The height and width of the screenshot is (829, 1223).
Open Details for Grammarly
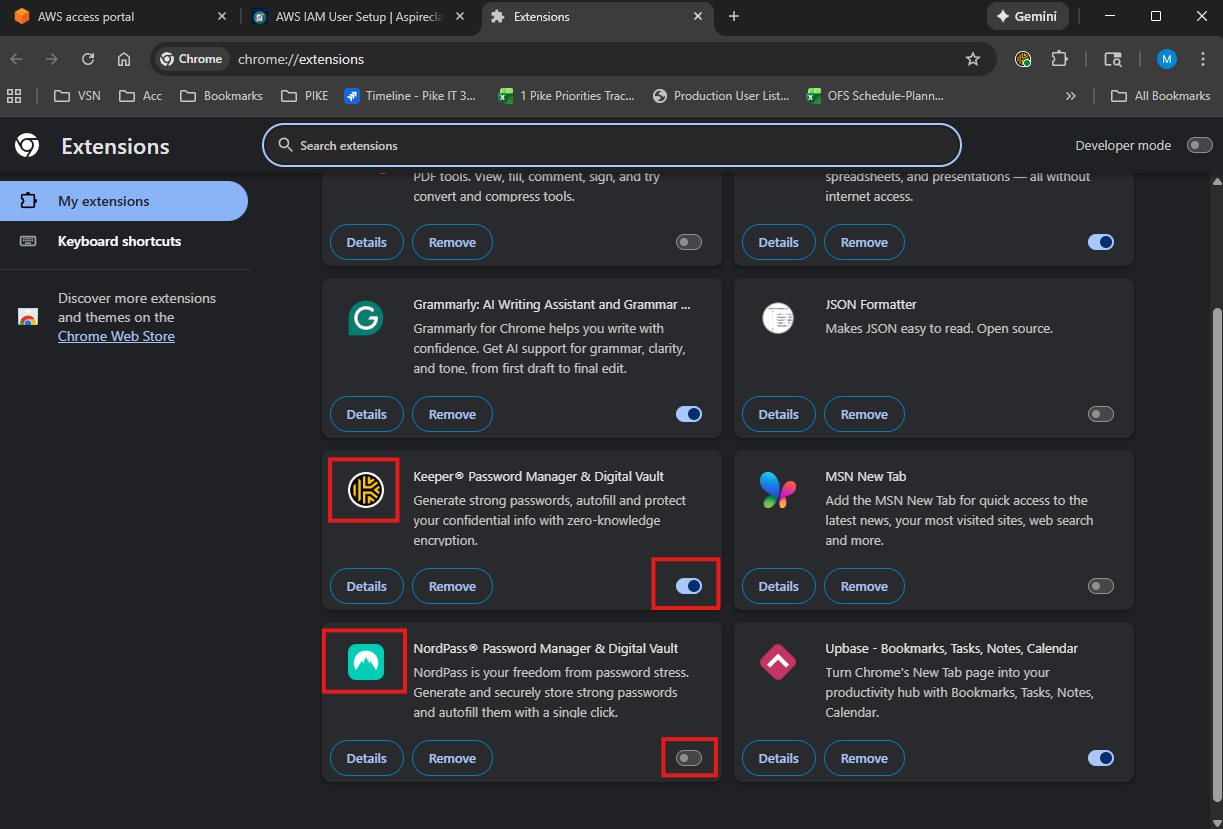366,414
